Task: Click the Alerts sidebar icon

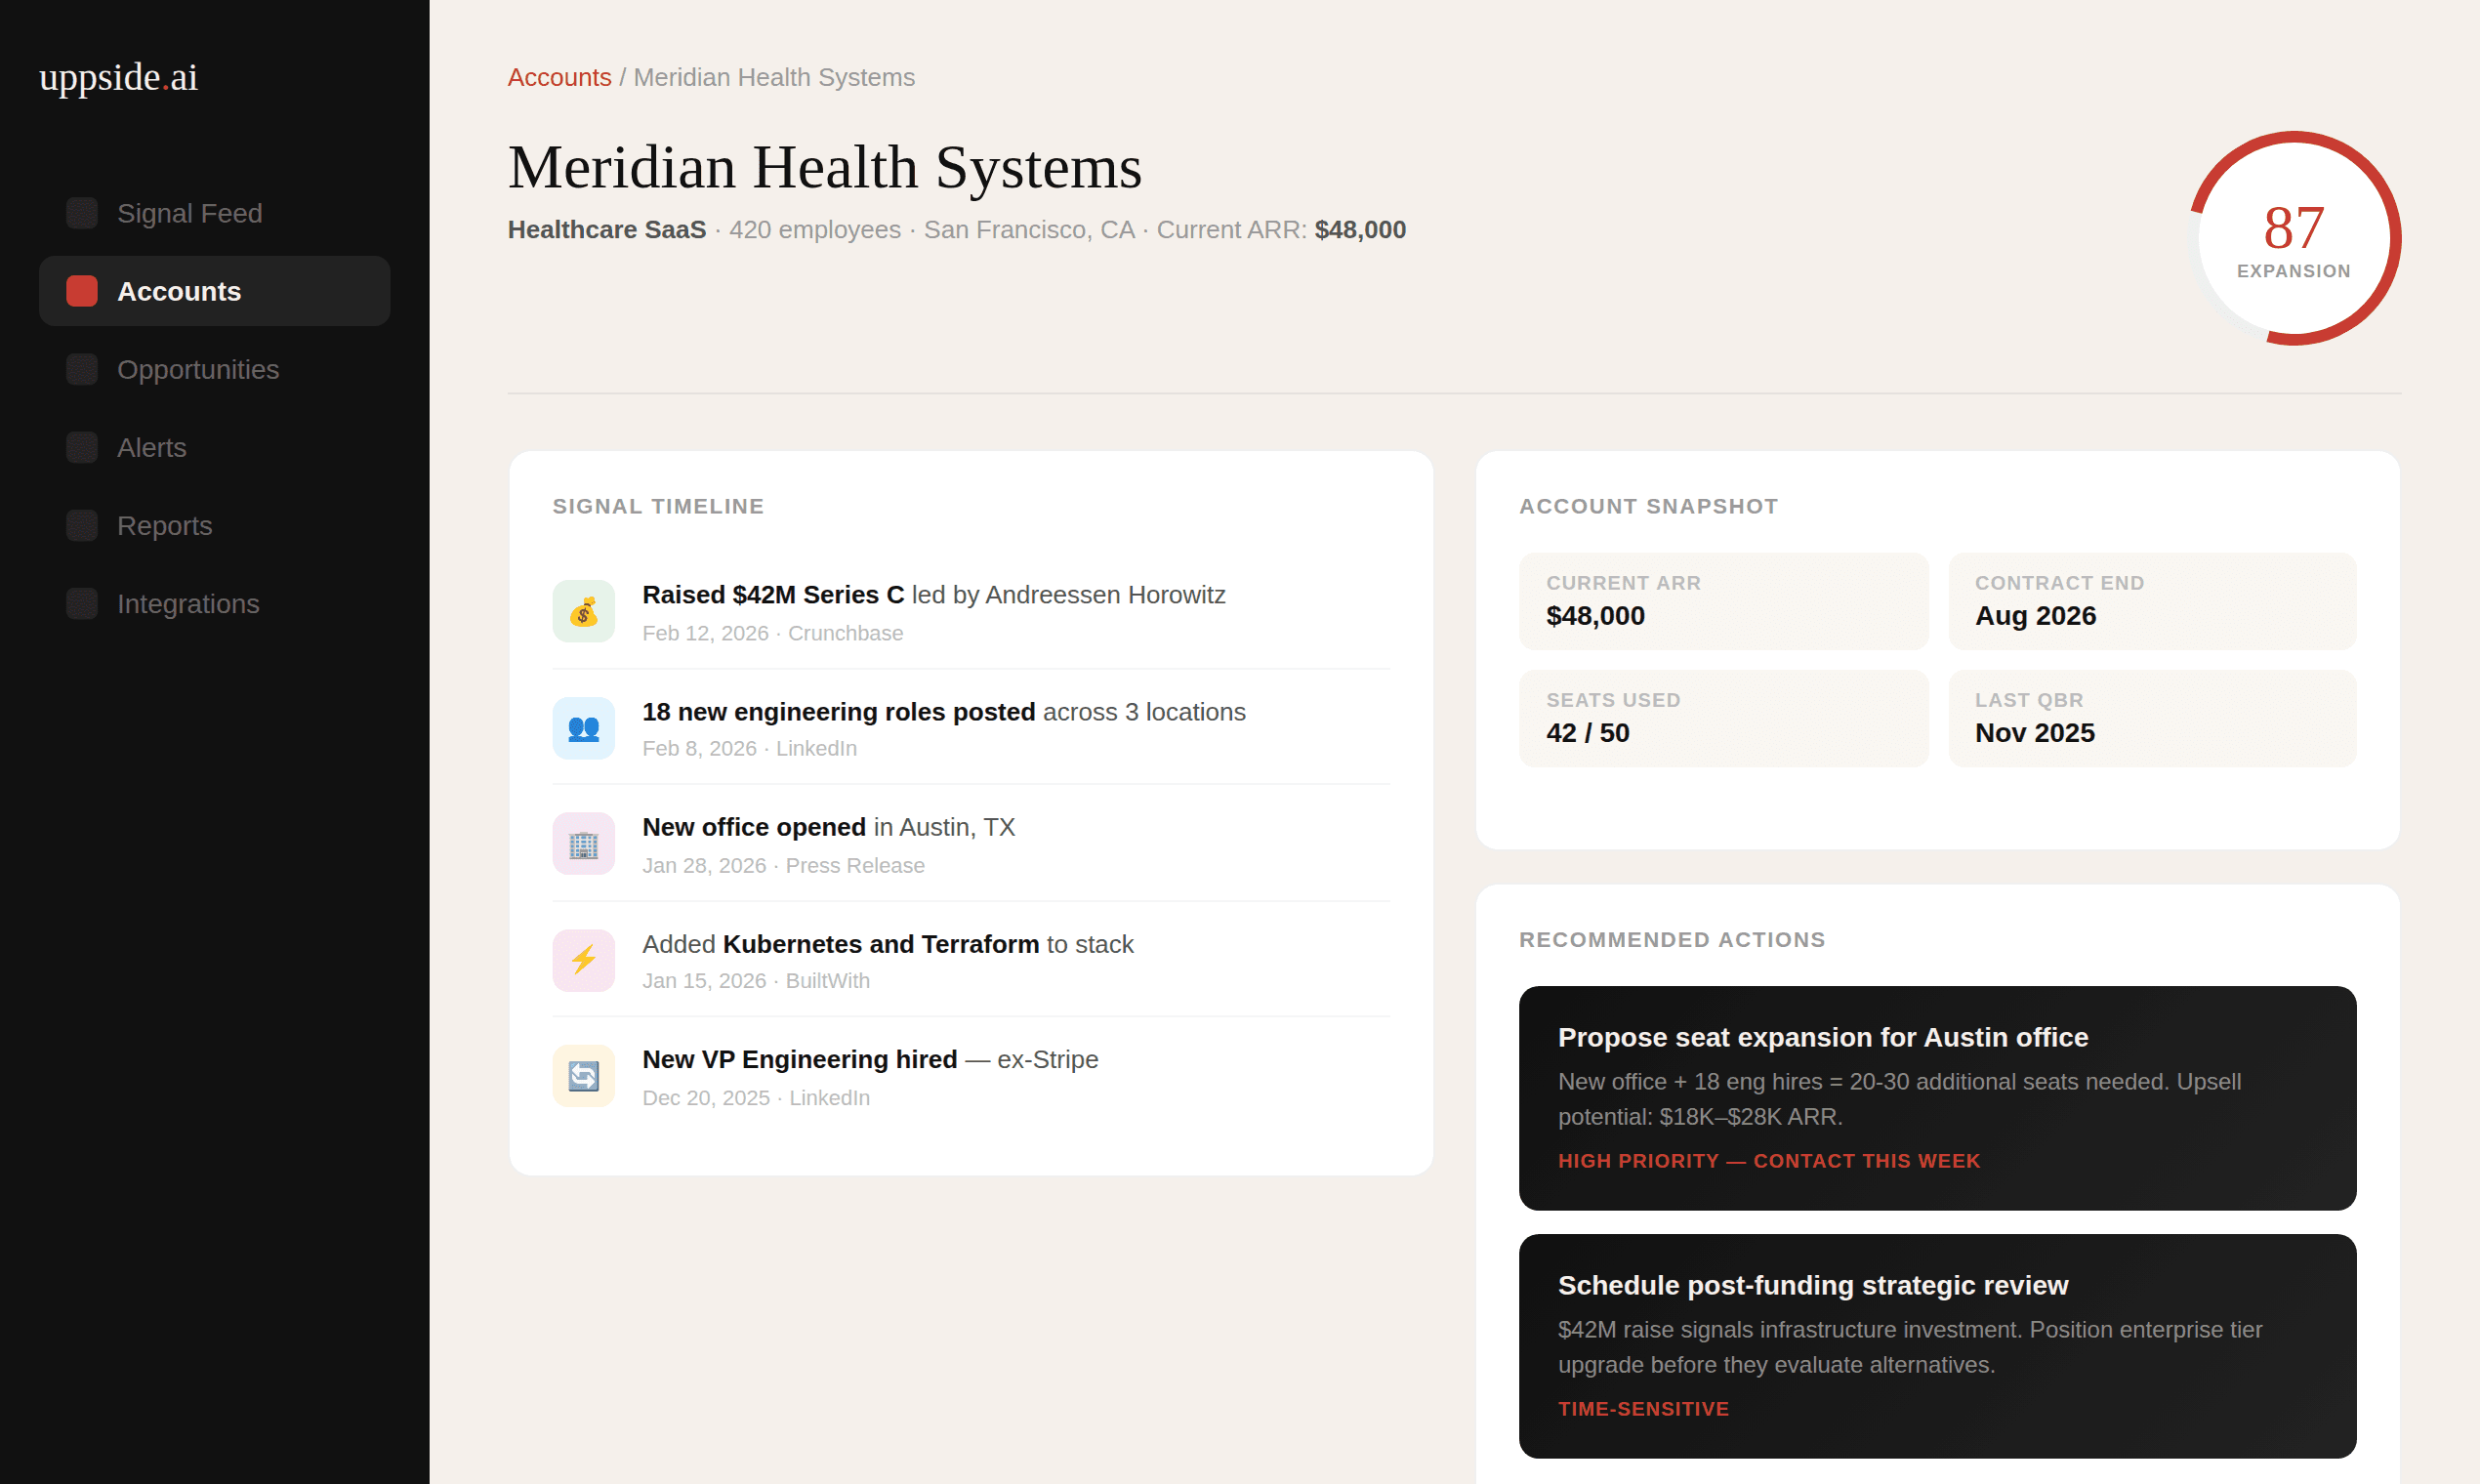Action: (81, 447)
